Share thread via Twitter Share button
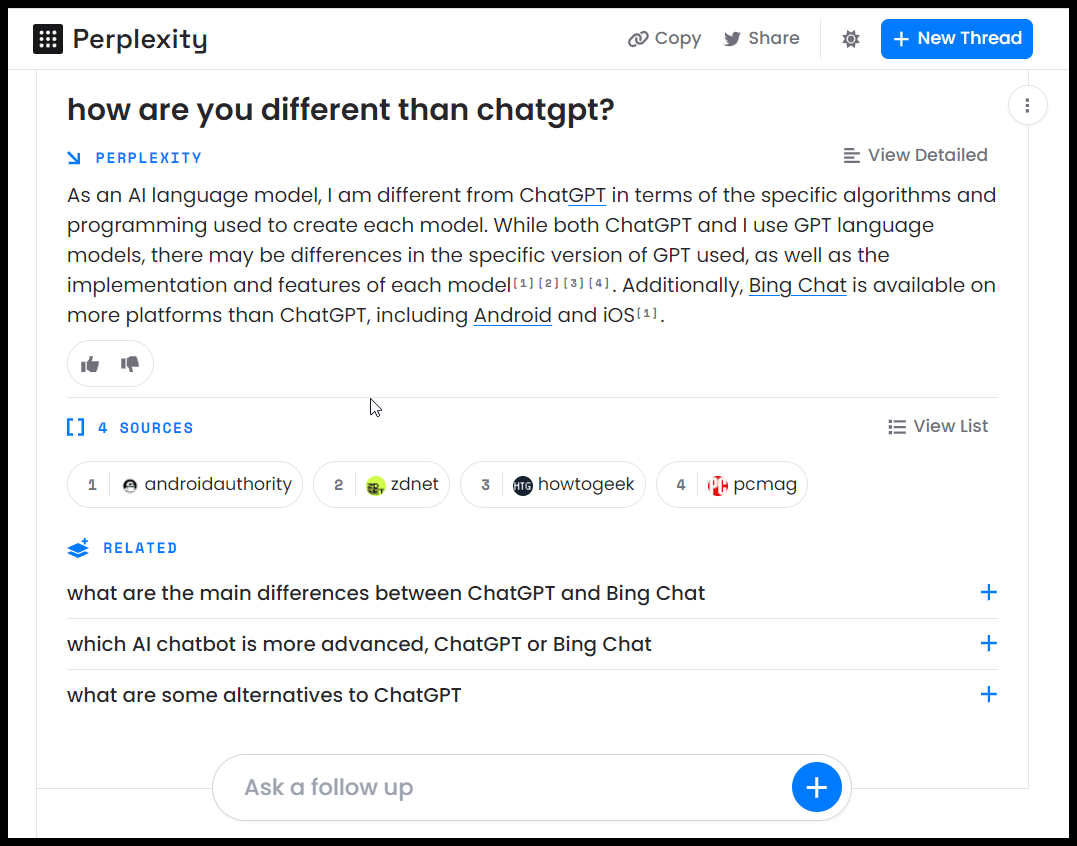 coord(762,39)
